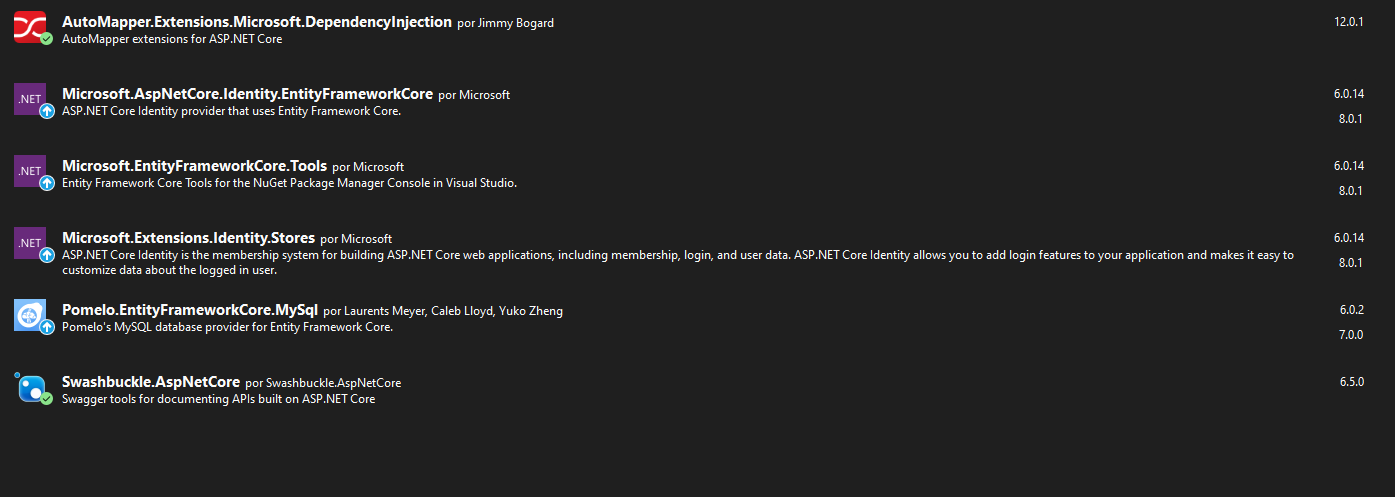
Task: Click update arrow badge on Extensions.Identity.Stores icon
Action: tap(46, 255)
